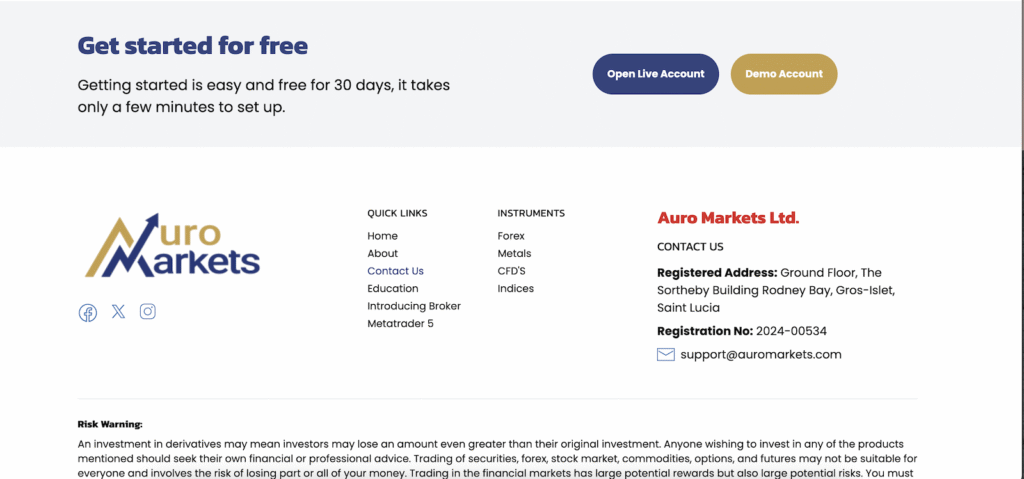Screen dimensions: 1024x479
Task: Open the CFD'S instruments link
Action: pyautogui.click(x=511, y=271)
